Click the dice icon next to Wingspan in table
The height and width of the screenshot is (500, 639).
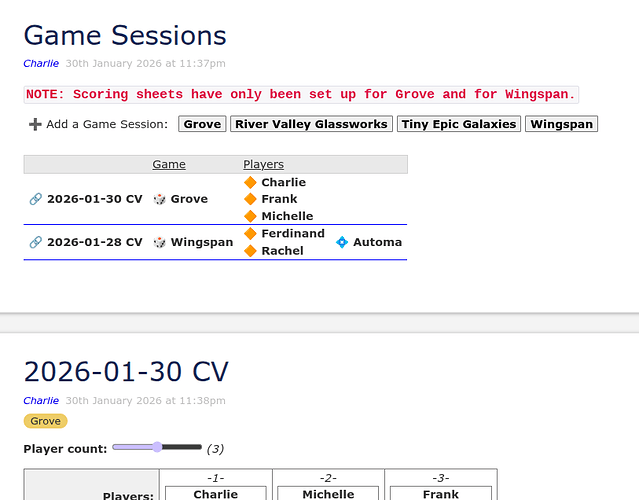[159, 242]
